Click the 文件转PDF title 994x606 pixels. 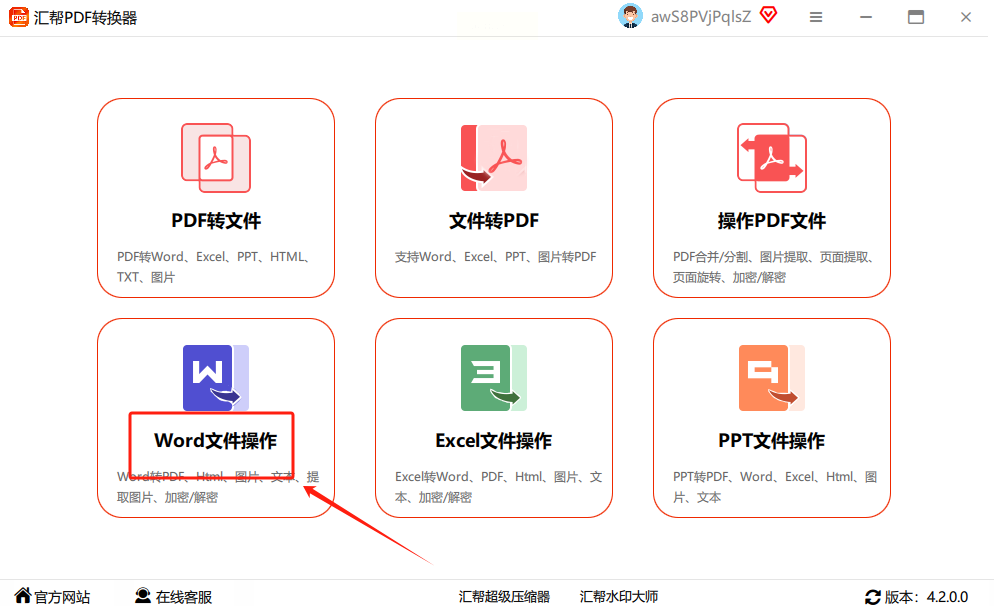(494, 221)
